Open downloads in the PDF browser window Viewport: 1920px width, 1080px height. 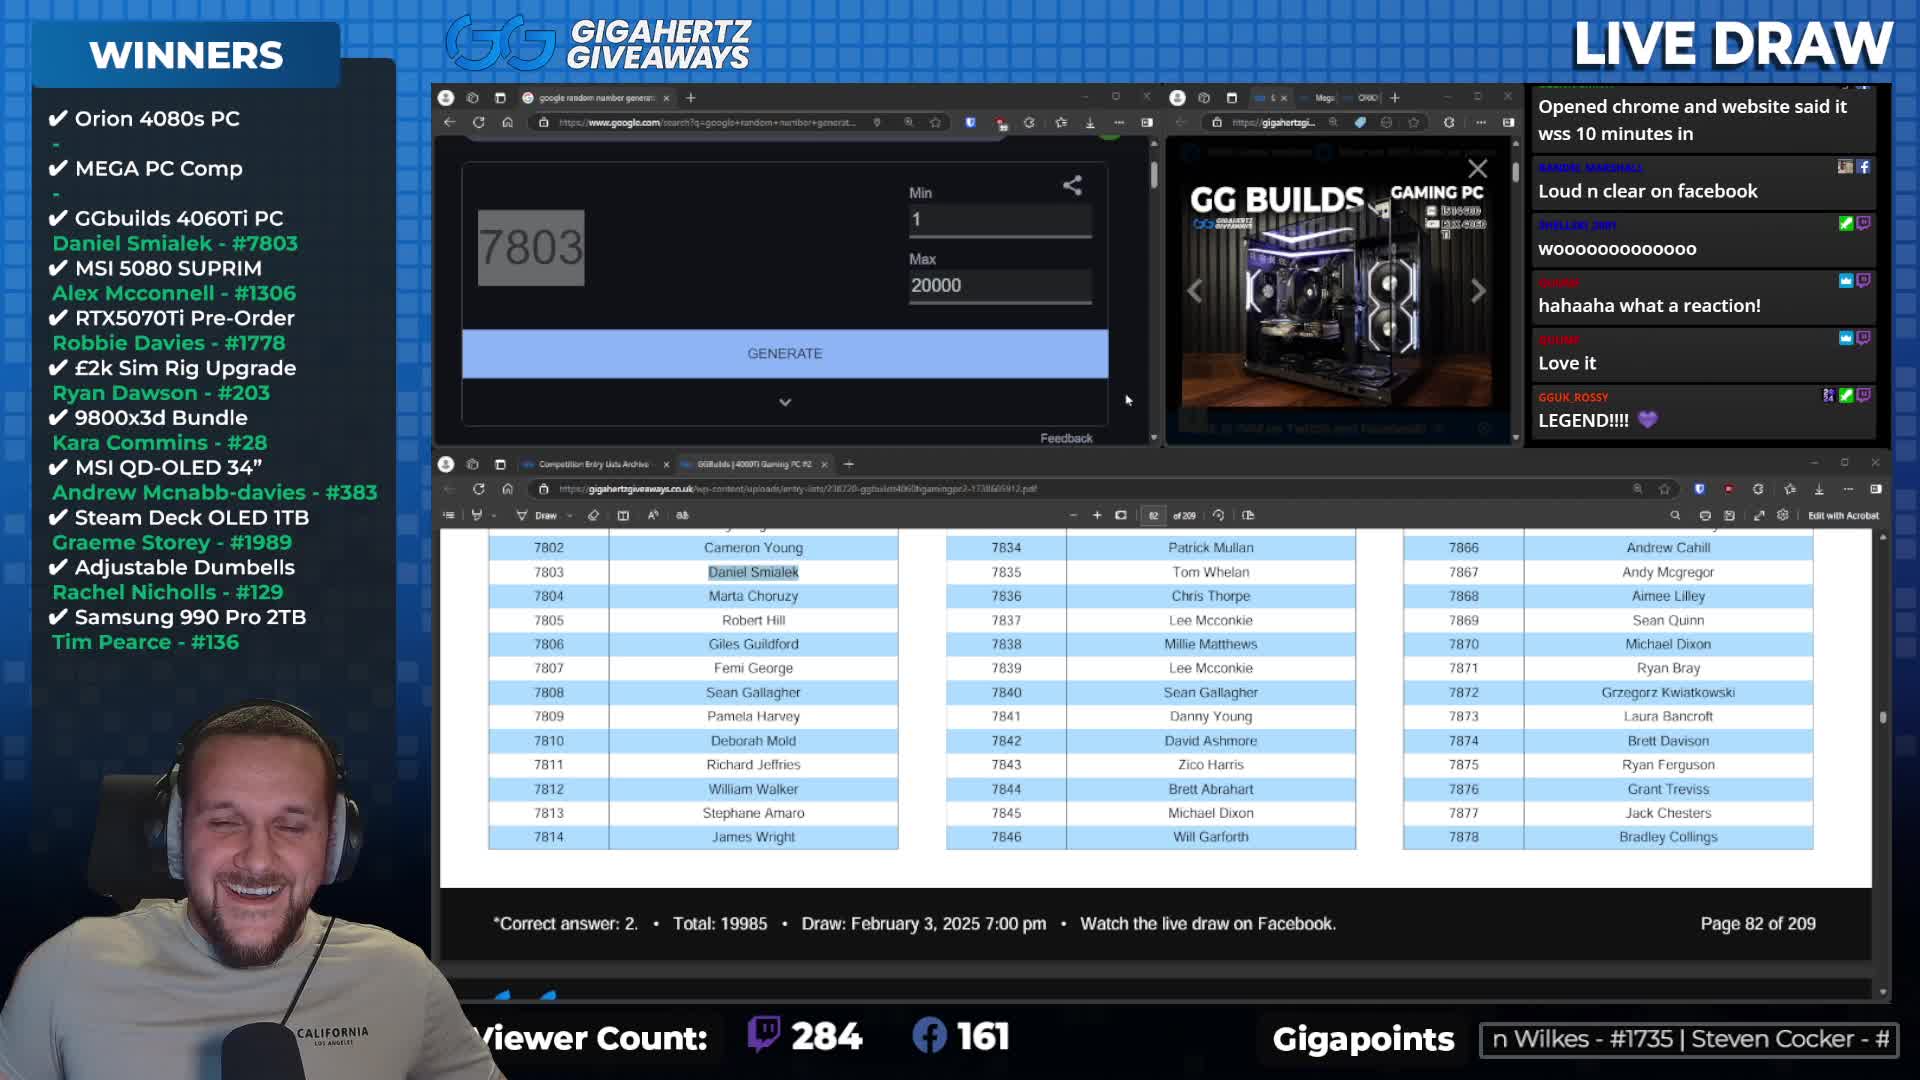pyautogui.click(x=1819, y=489)
